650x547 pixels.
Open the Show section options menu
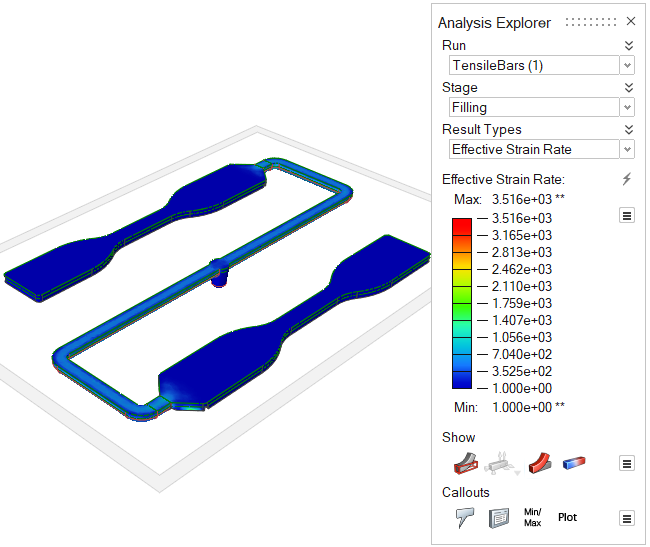pyautogui.click(x=627, y=463)
